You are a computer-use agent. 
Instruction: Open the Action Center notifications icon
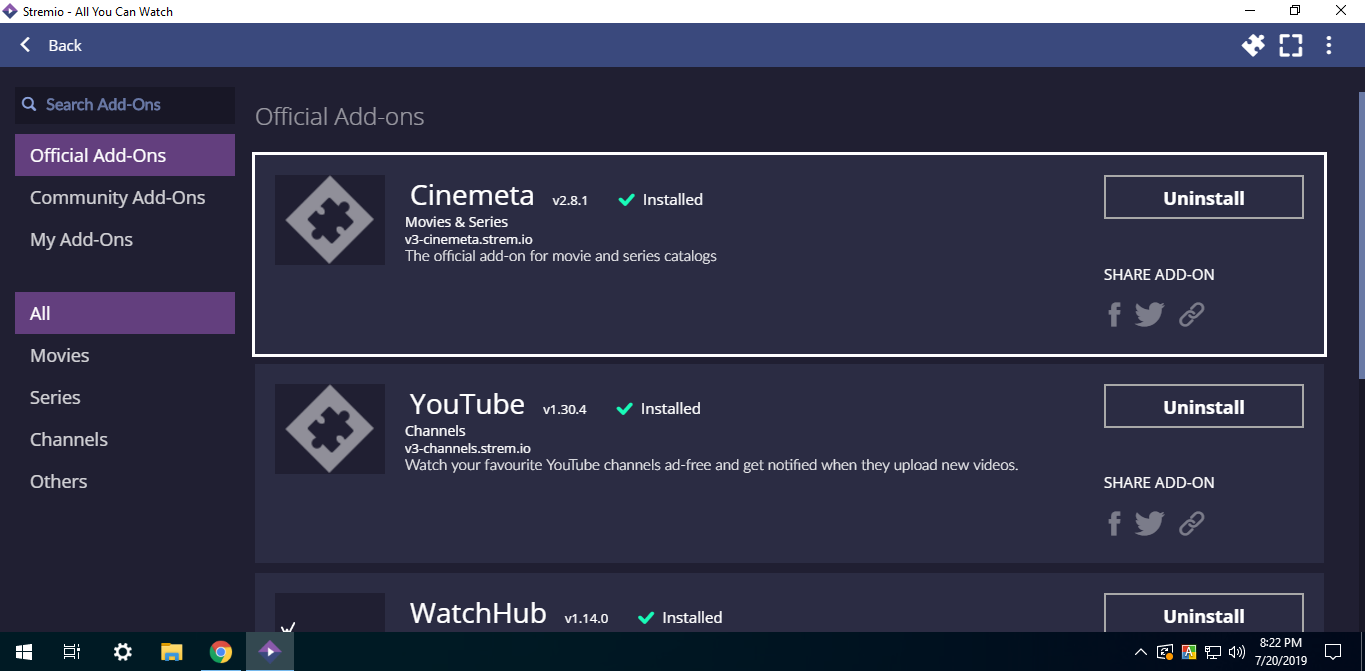coord(1332,652)
